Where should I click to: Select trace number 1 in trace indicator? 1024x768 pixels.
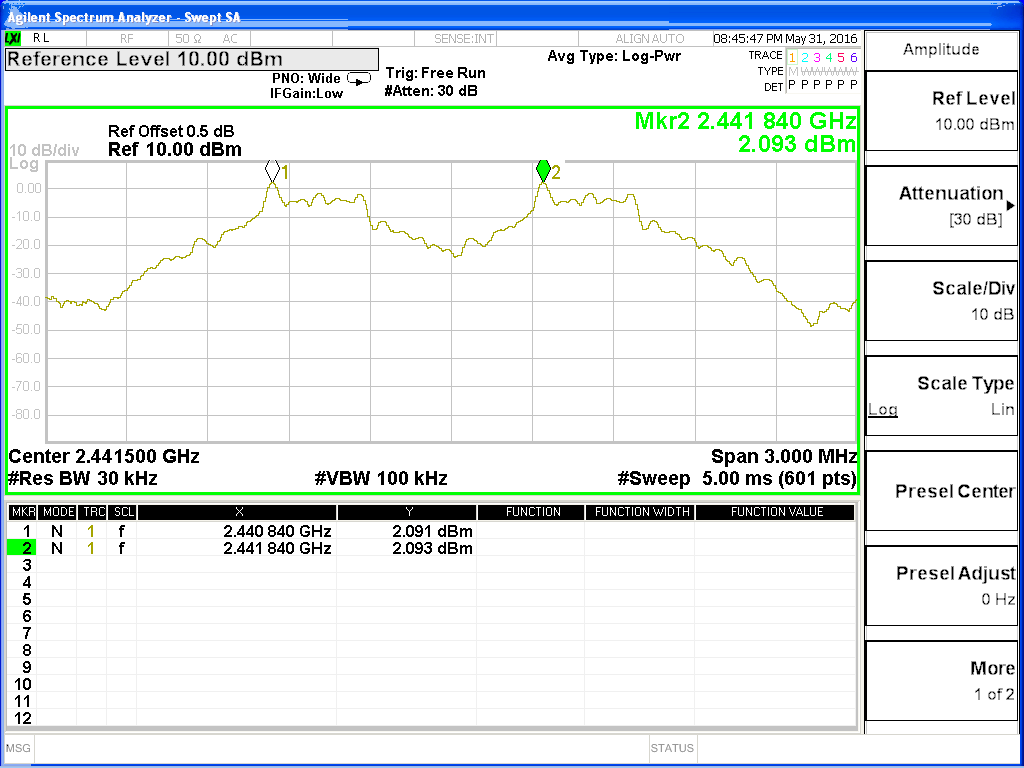click(x=792, y=57)
